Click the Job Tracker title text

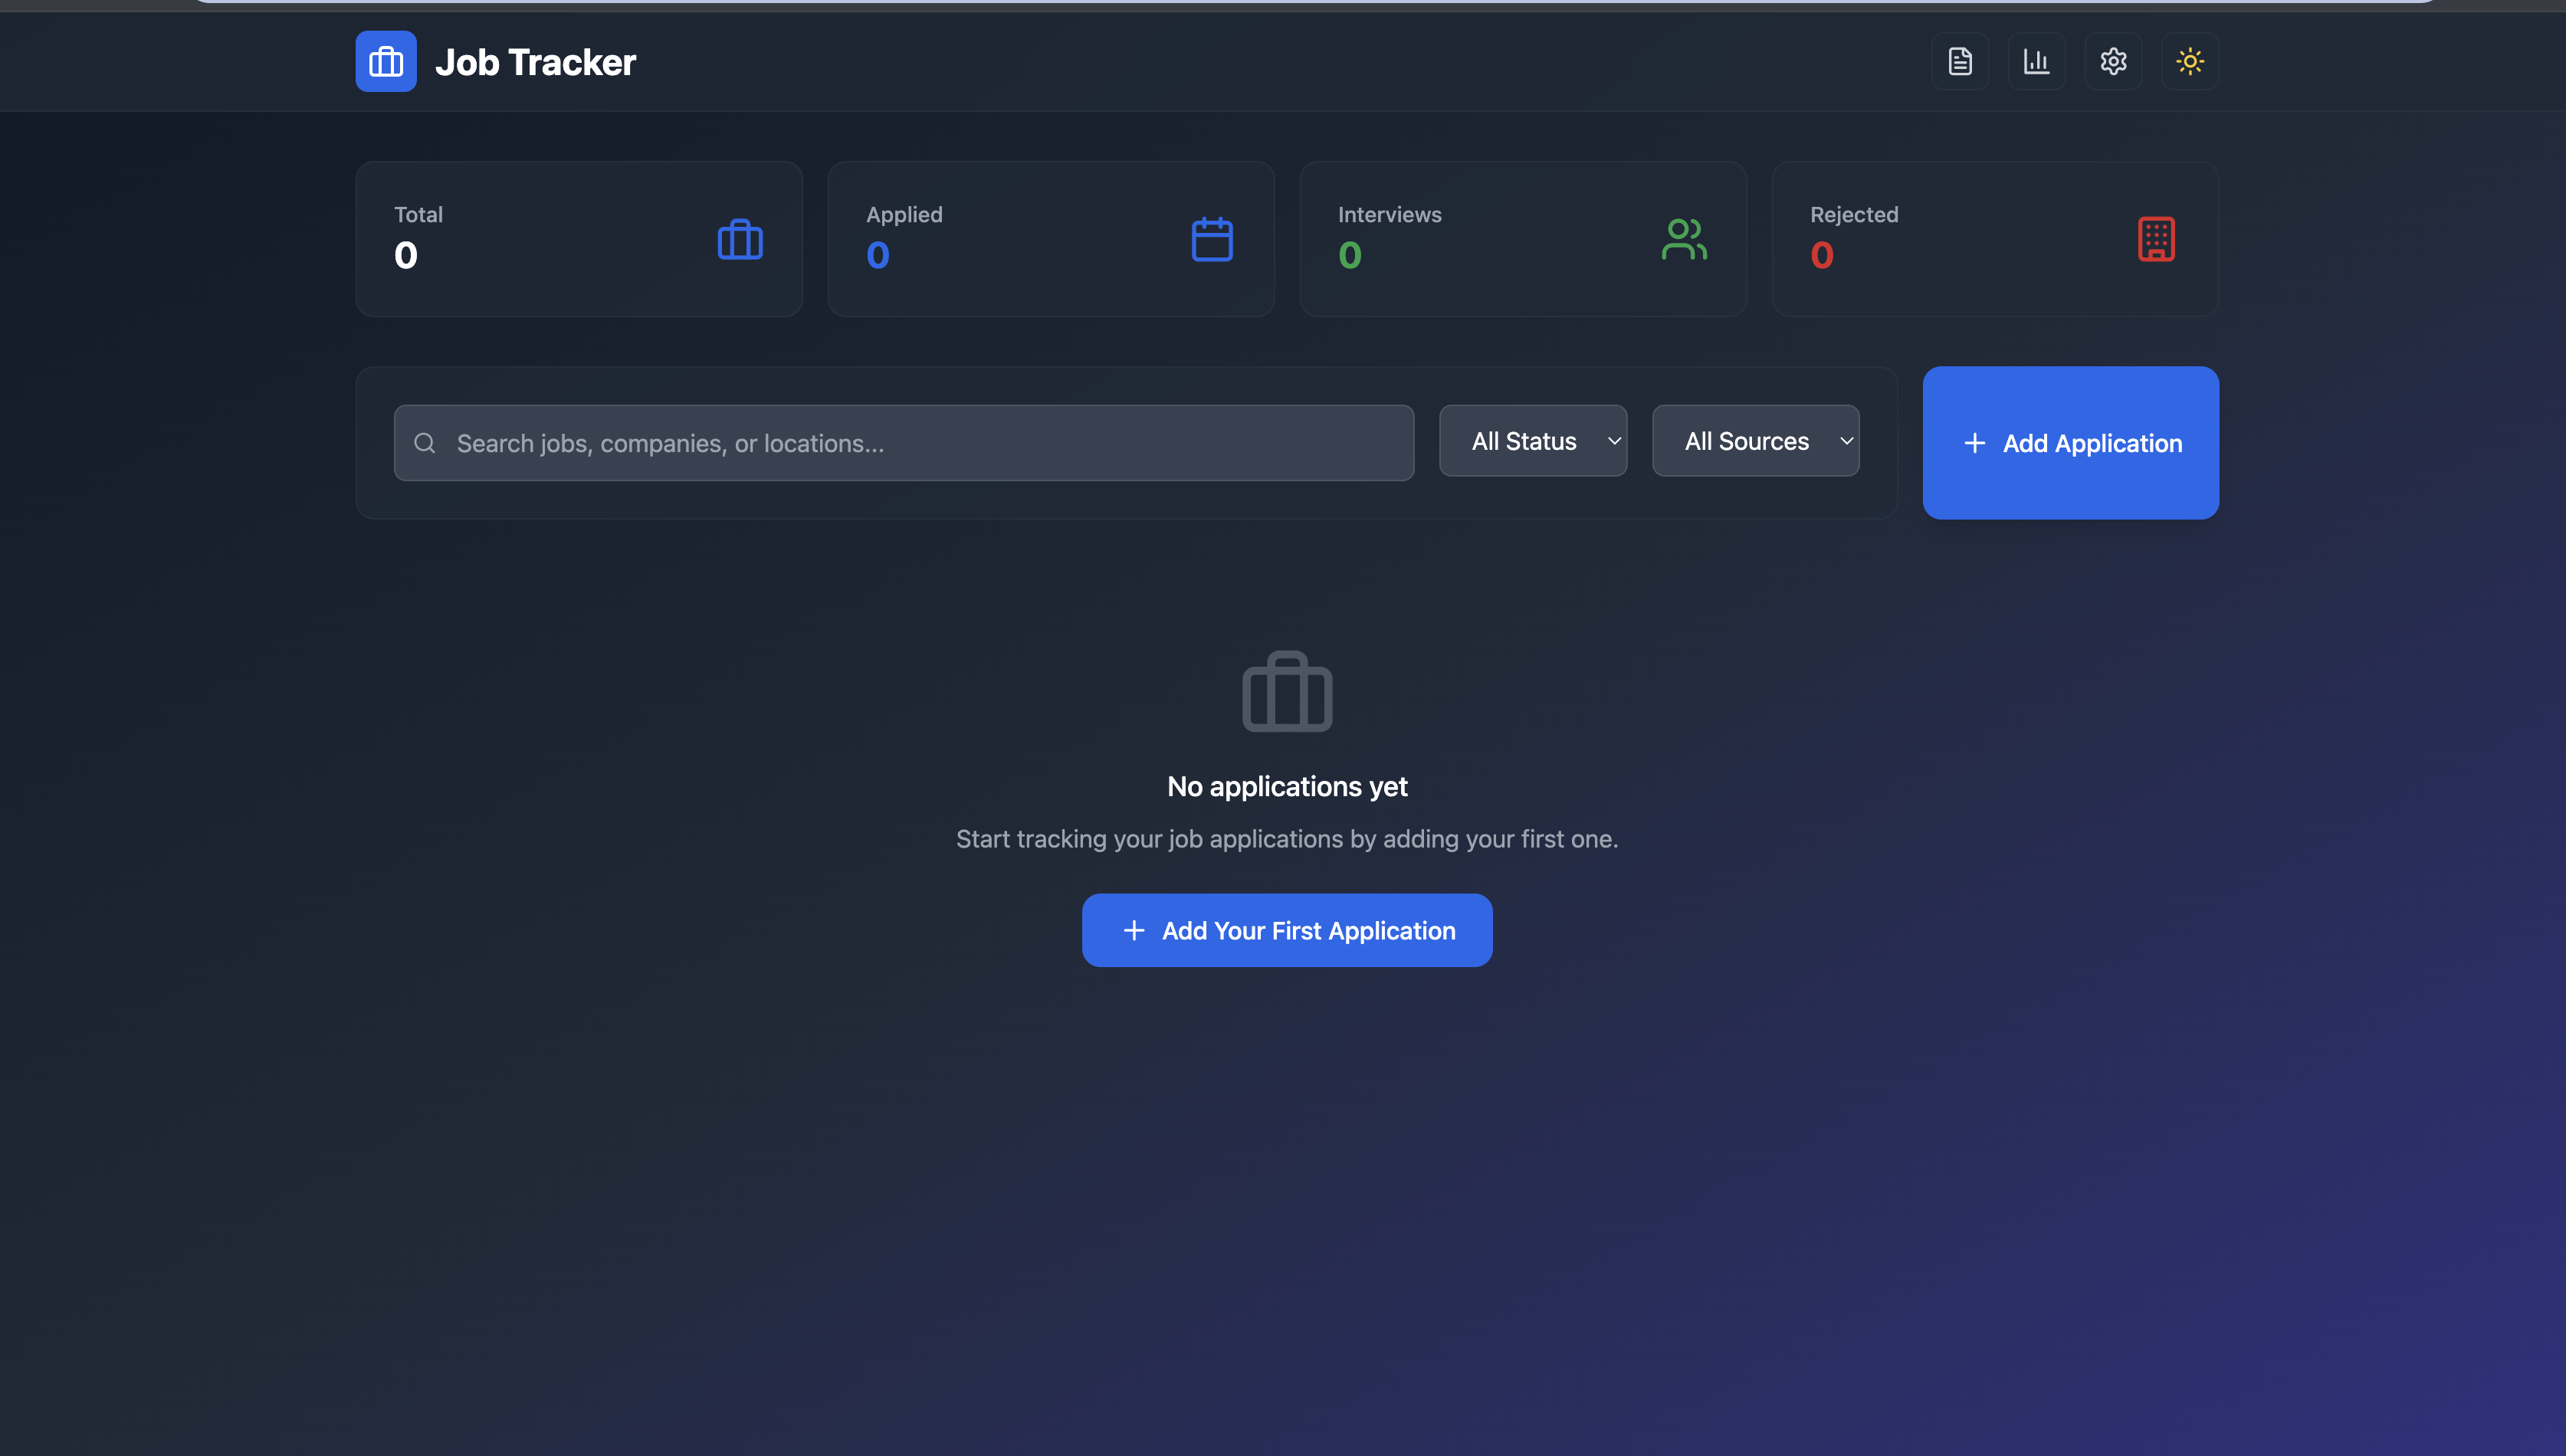pos(535,63)
